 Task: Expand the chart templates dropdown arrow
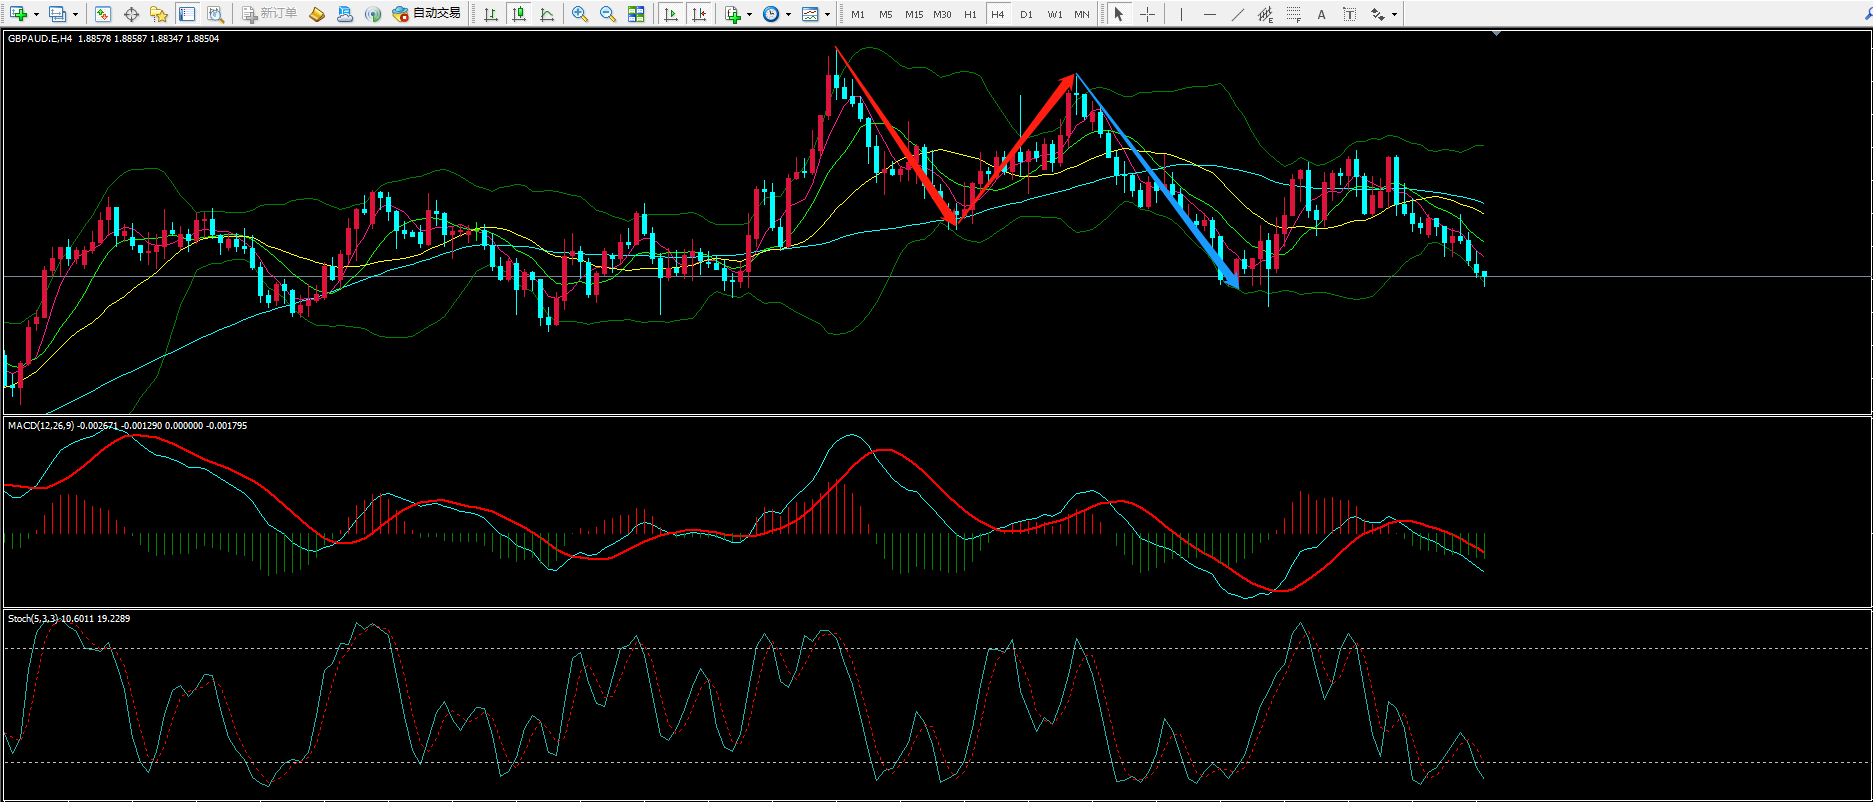pos(827,14)
